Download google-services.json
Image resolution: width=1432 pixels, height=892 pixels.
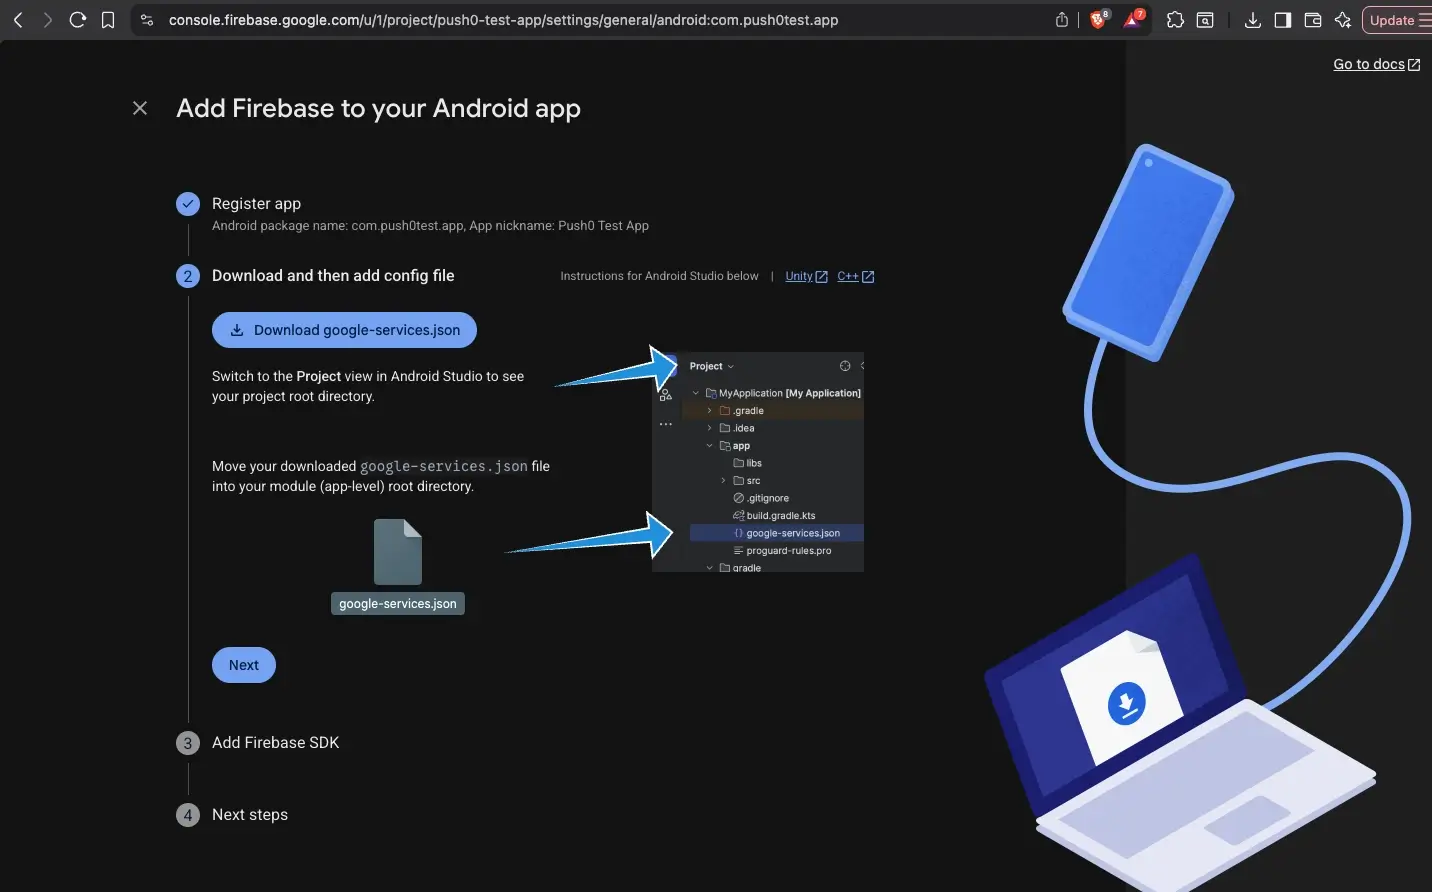pos(344,330)
